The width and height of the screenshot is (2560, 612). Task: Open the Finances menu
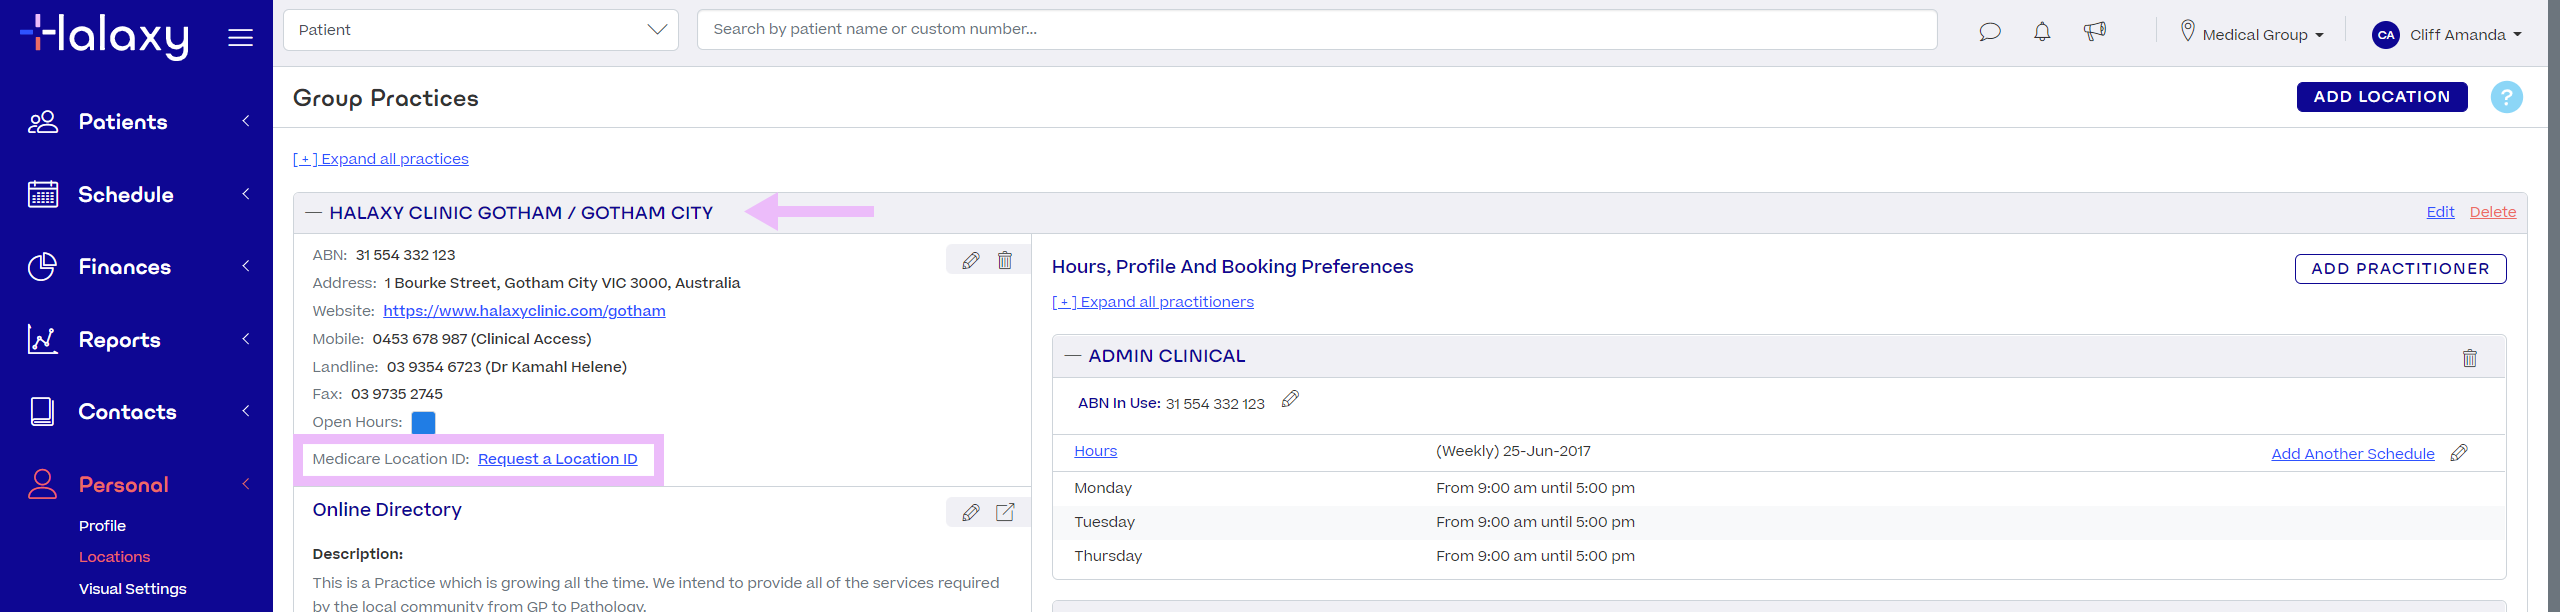(125, 267)
